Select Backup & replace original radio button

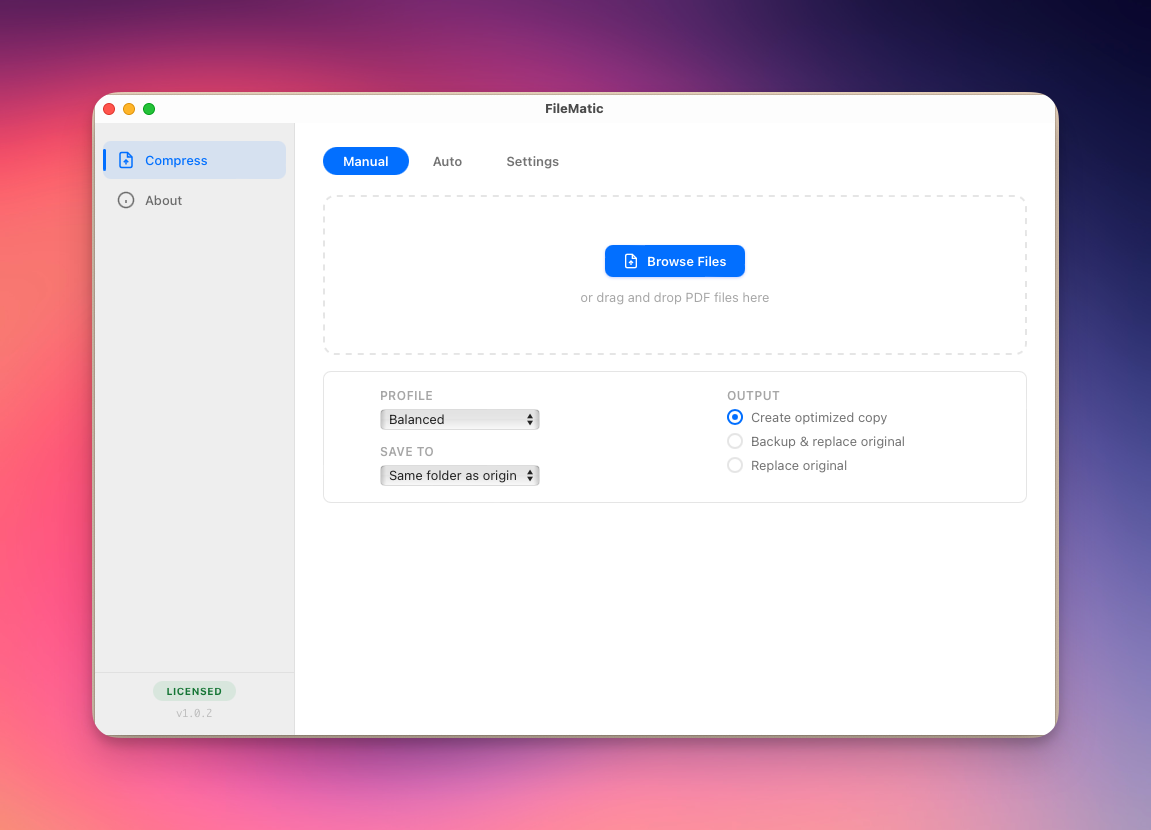pyautogui.click(x=735, y=441)
